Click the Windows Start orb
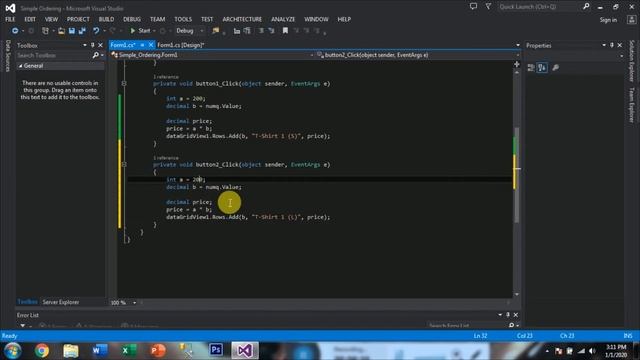Image resolution: width=640 pixels, height=360 pixels. [13, 351]
